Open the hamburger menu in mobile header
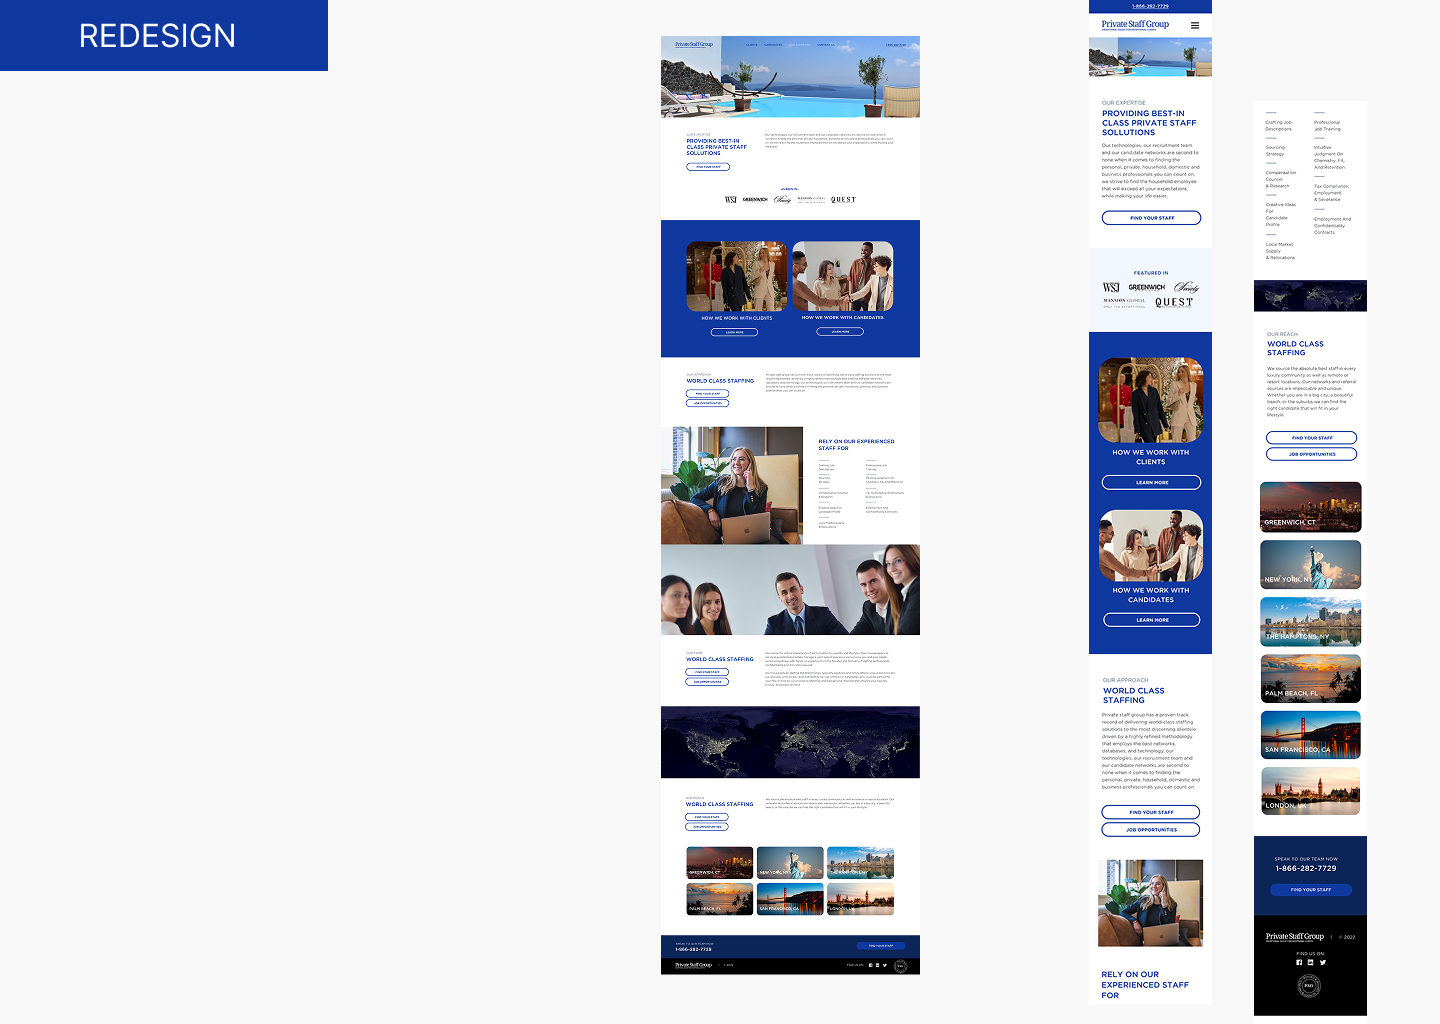 tap(1194, 26)
